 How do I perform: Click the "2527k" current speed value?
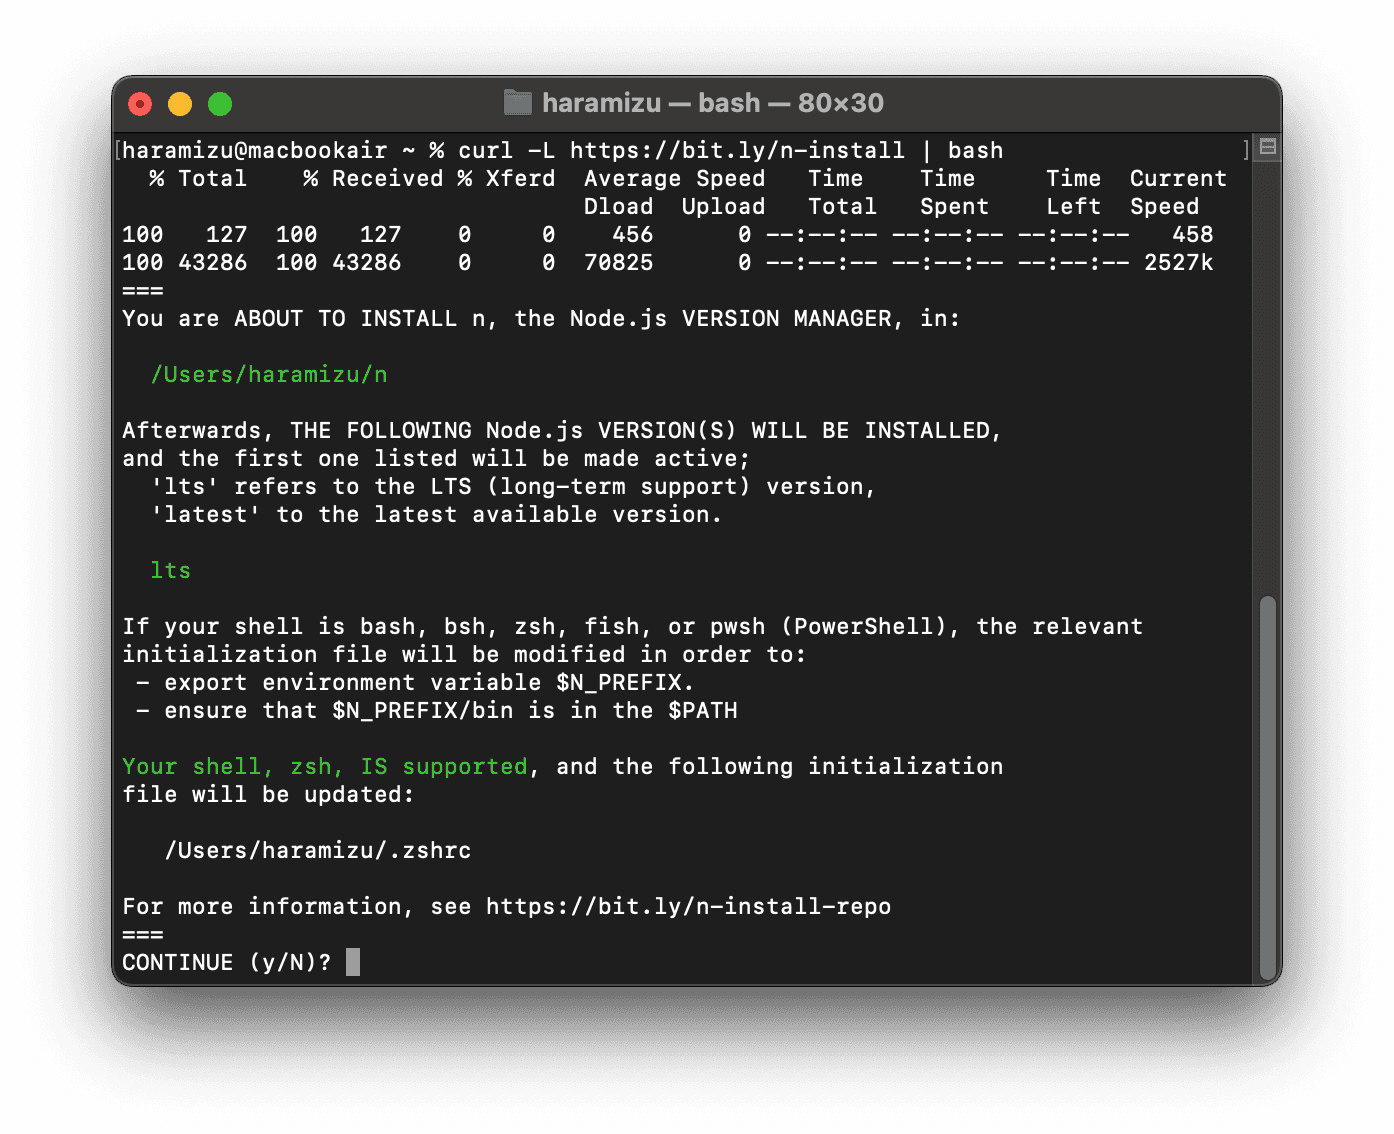point(1178,263)
